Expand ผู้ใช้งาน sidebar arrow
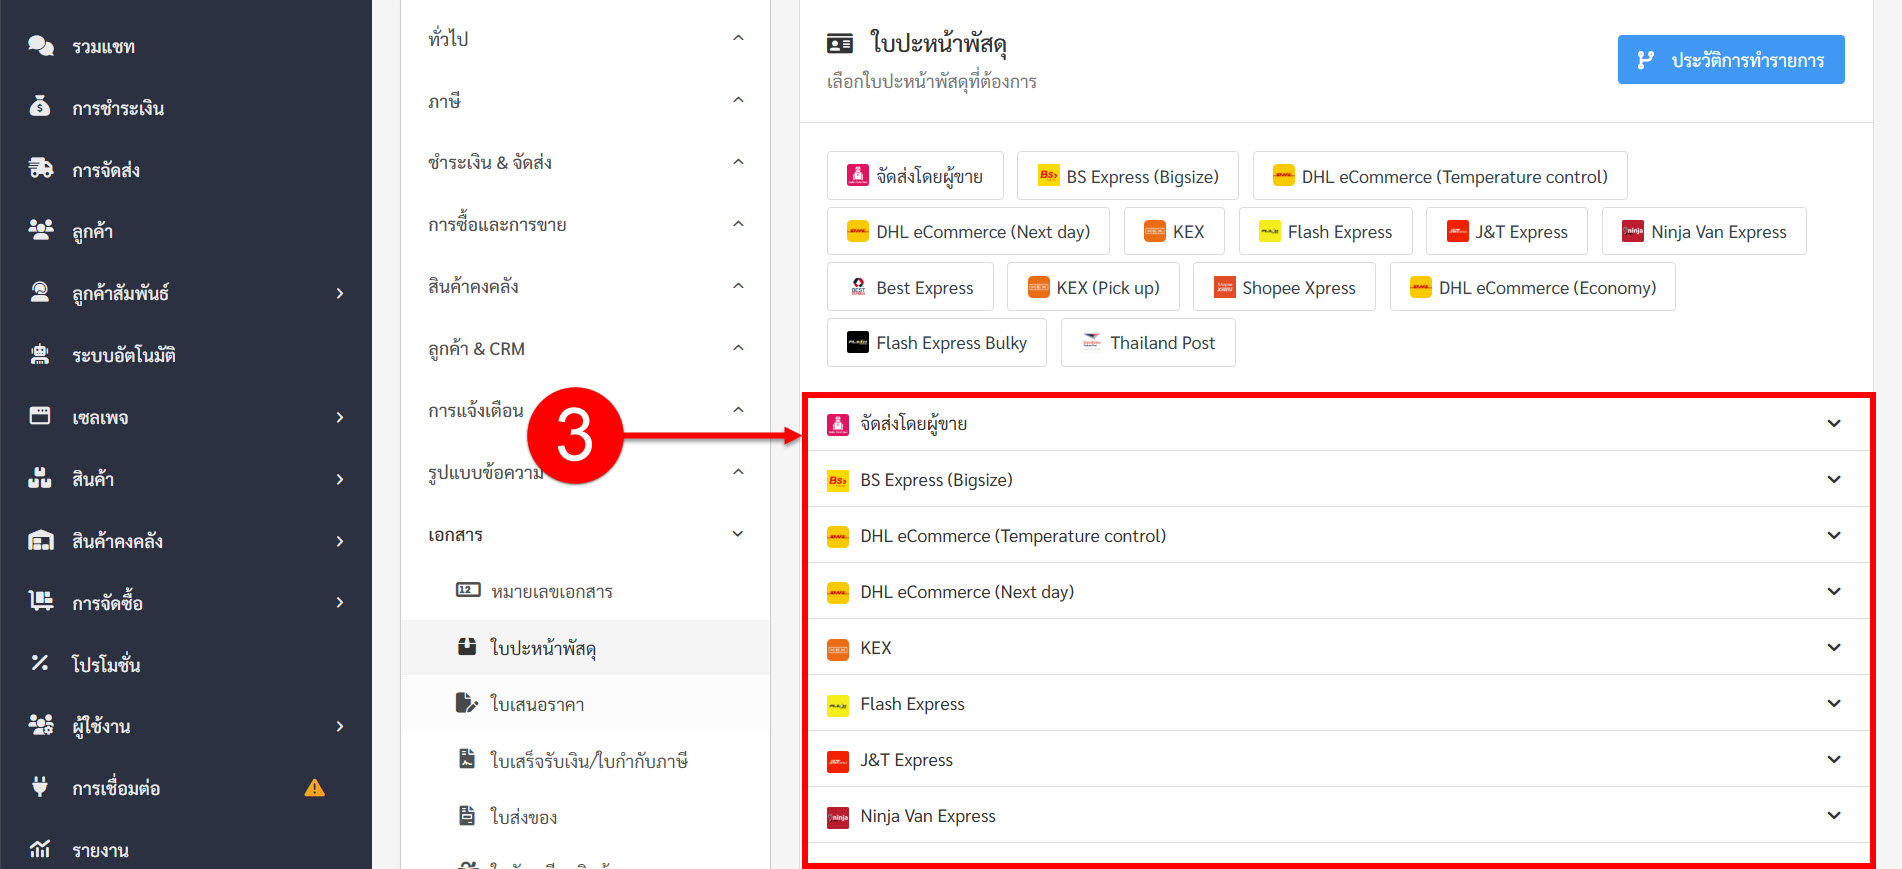The image size is (1902, 869). [x=340, y=726]
